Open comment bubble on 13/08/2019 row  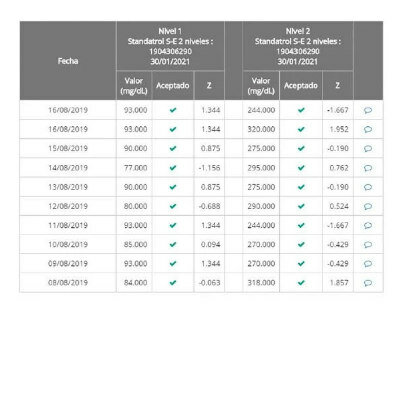[x=368, y=187]
